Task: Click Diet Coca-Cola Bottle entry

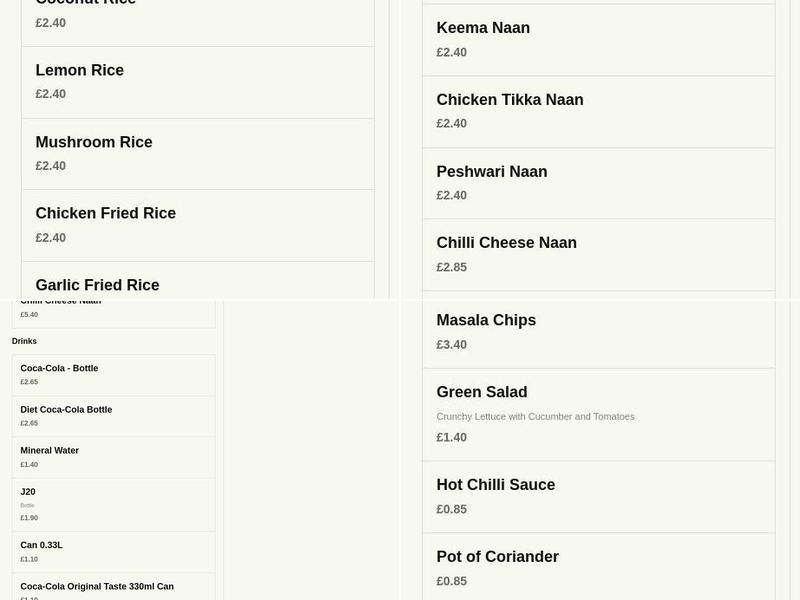Action: coord(113,415)
